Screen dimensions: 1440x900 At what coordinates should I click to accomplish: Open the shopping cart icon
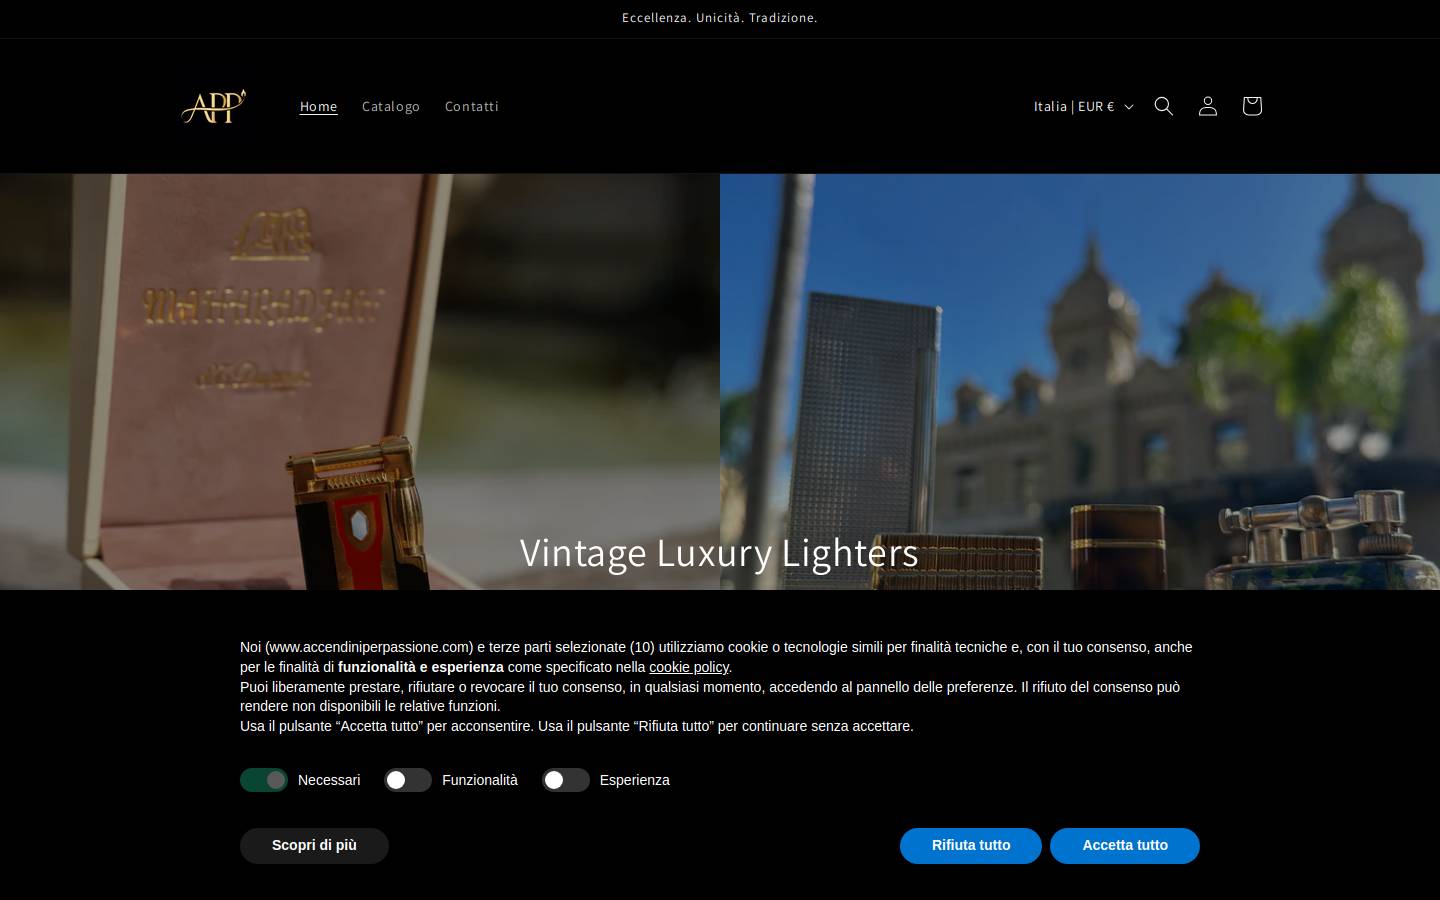pos(1252,106)
